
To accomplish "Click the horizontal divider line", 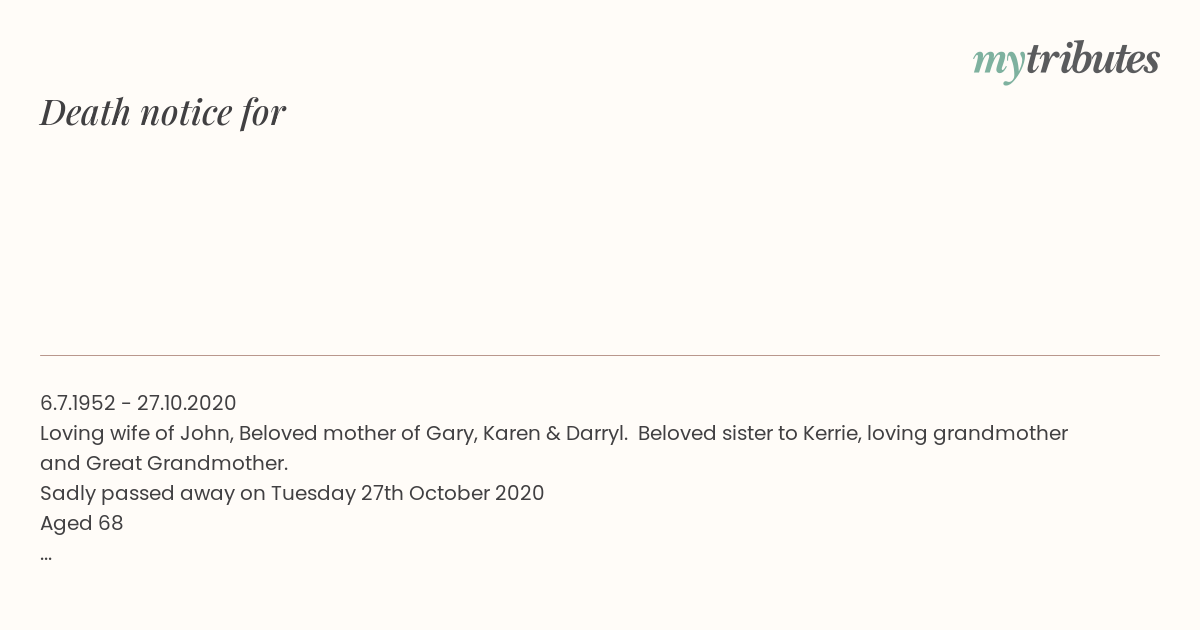I will [600, 355].
